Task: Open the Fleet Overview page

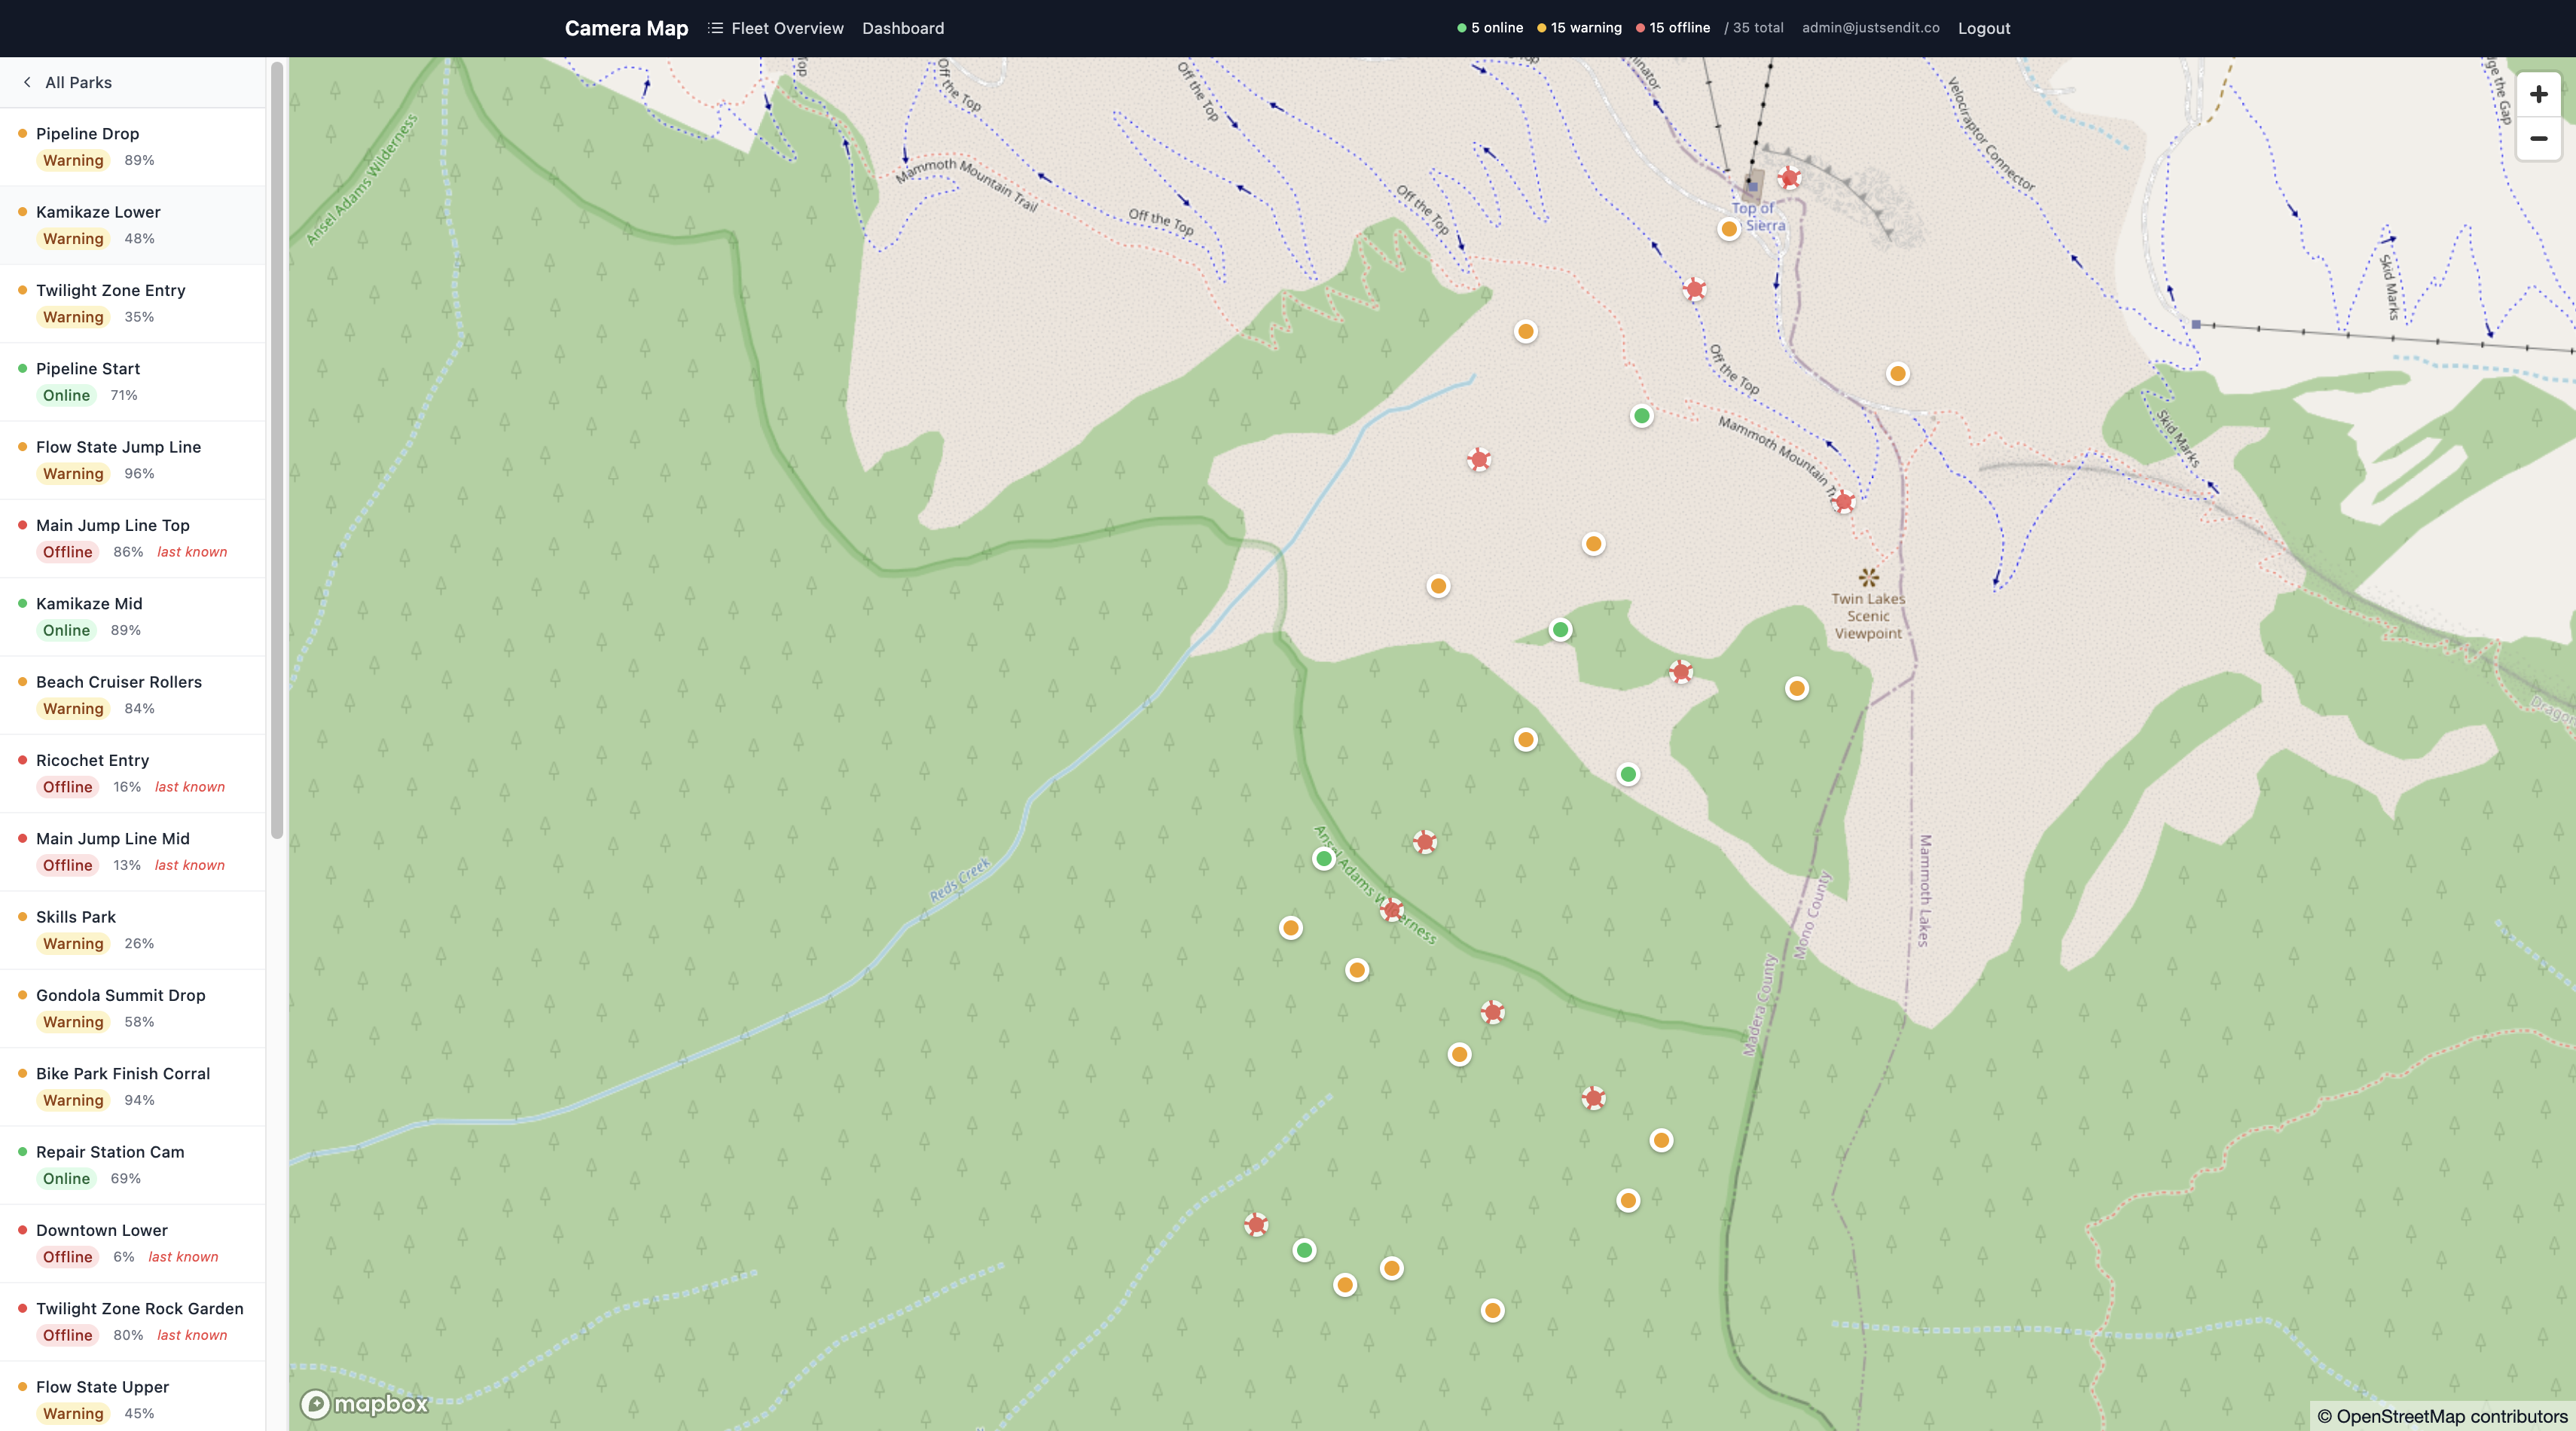Action: click(787, 28)
